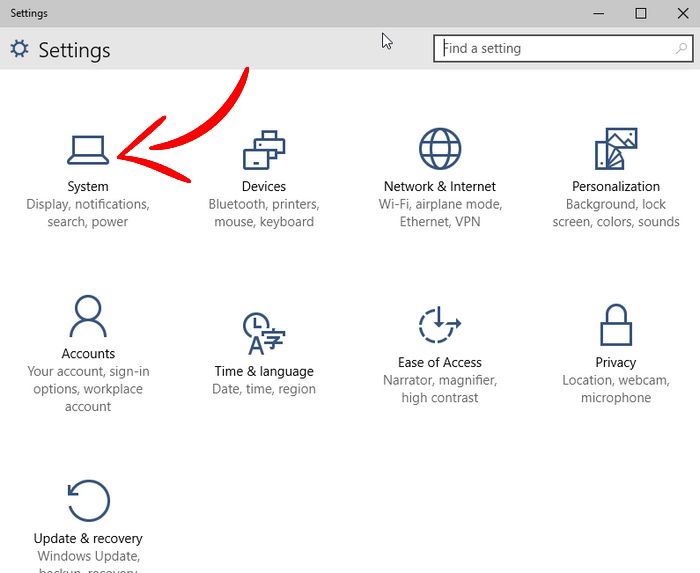Minimize the Settings window

point(599,13)
